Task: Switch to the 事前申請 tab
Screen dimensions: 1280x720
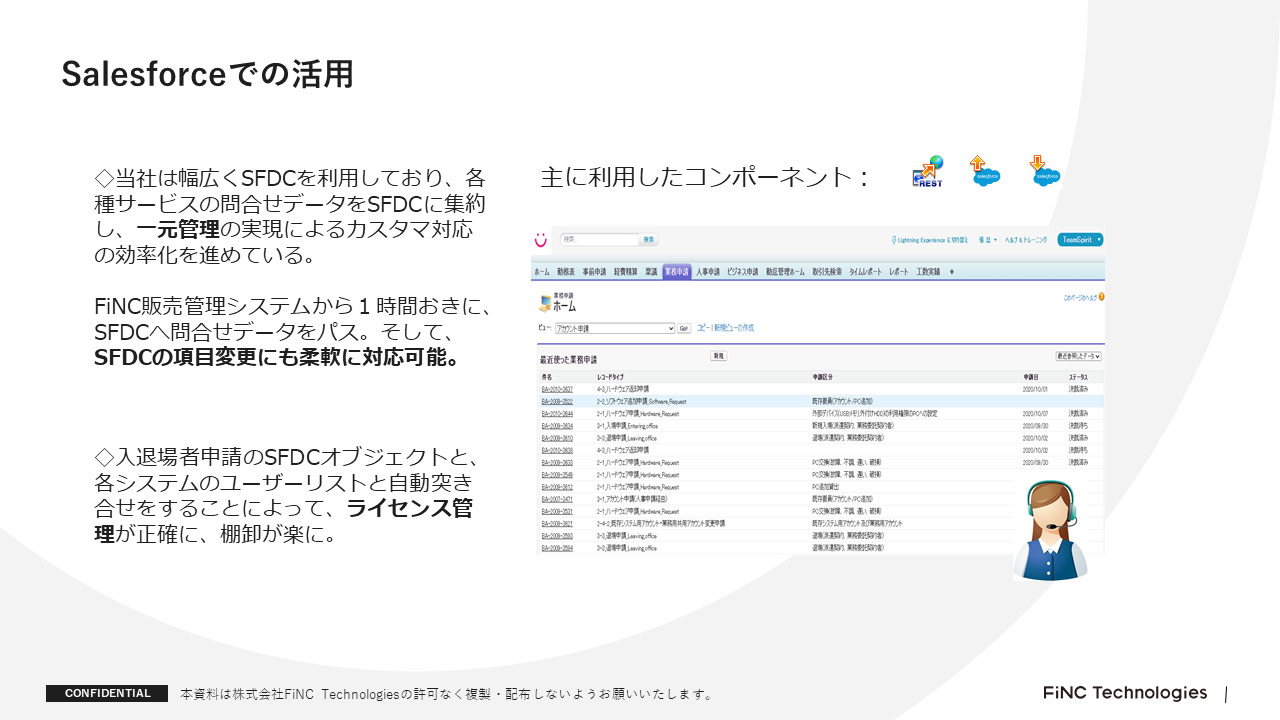Action: [x=594, y=271]
